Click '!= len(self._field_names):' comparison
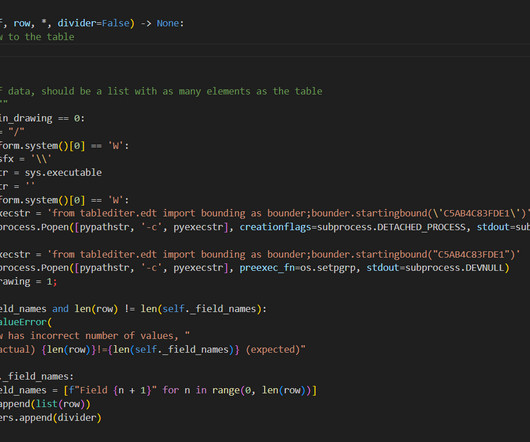This screenshot has height=442, width=530. point(195,309)
